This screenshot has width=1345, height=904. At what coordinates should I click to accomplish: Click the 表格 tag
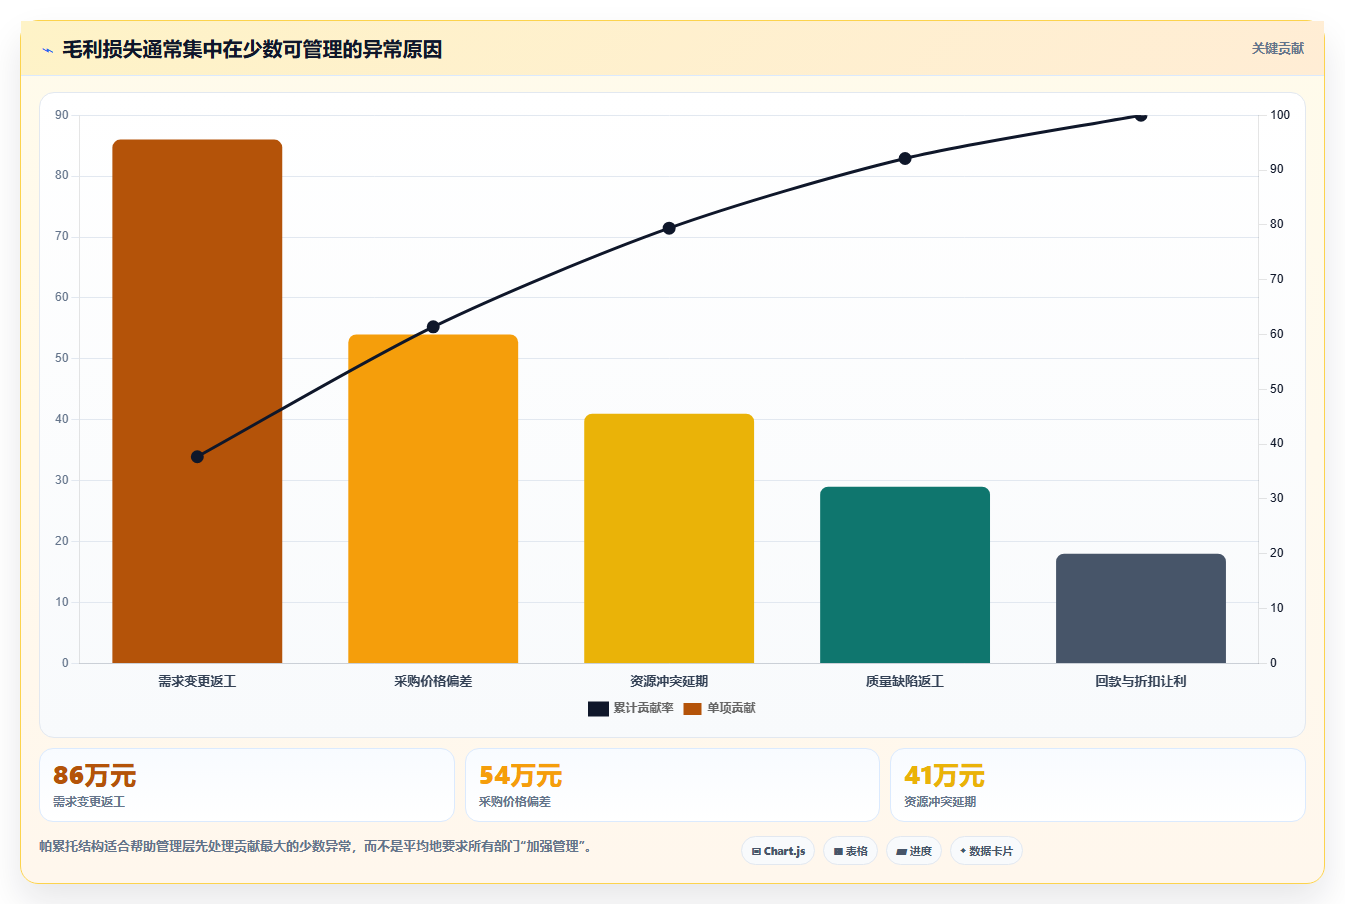click(851, 851)
